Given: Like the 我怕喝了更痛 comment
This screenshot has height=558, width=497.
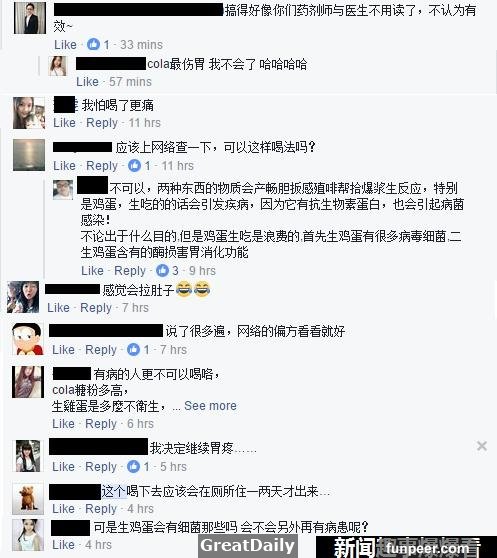Looking at the screenshot, I should click(64, 123).
